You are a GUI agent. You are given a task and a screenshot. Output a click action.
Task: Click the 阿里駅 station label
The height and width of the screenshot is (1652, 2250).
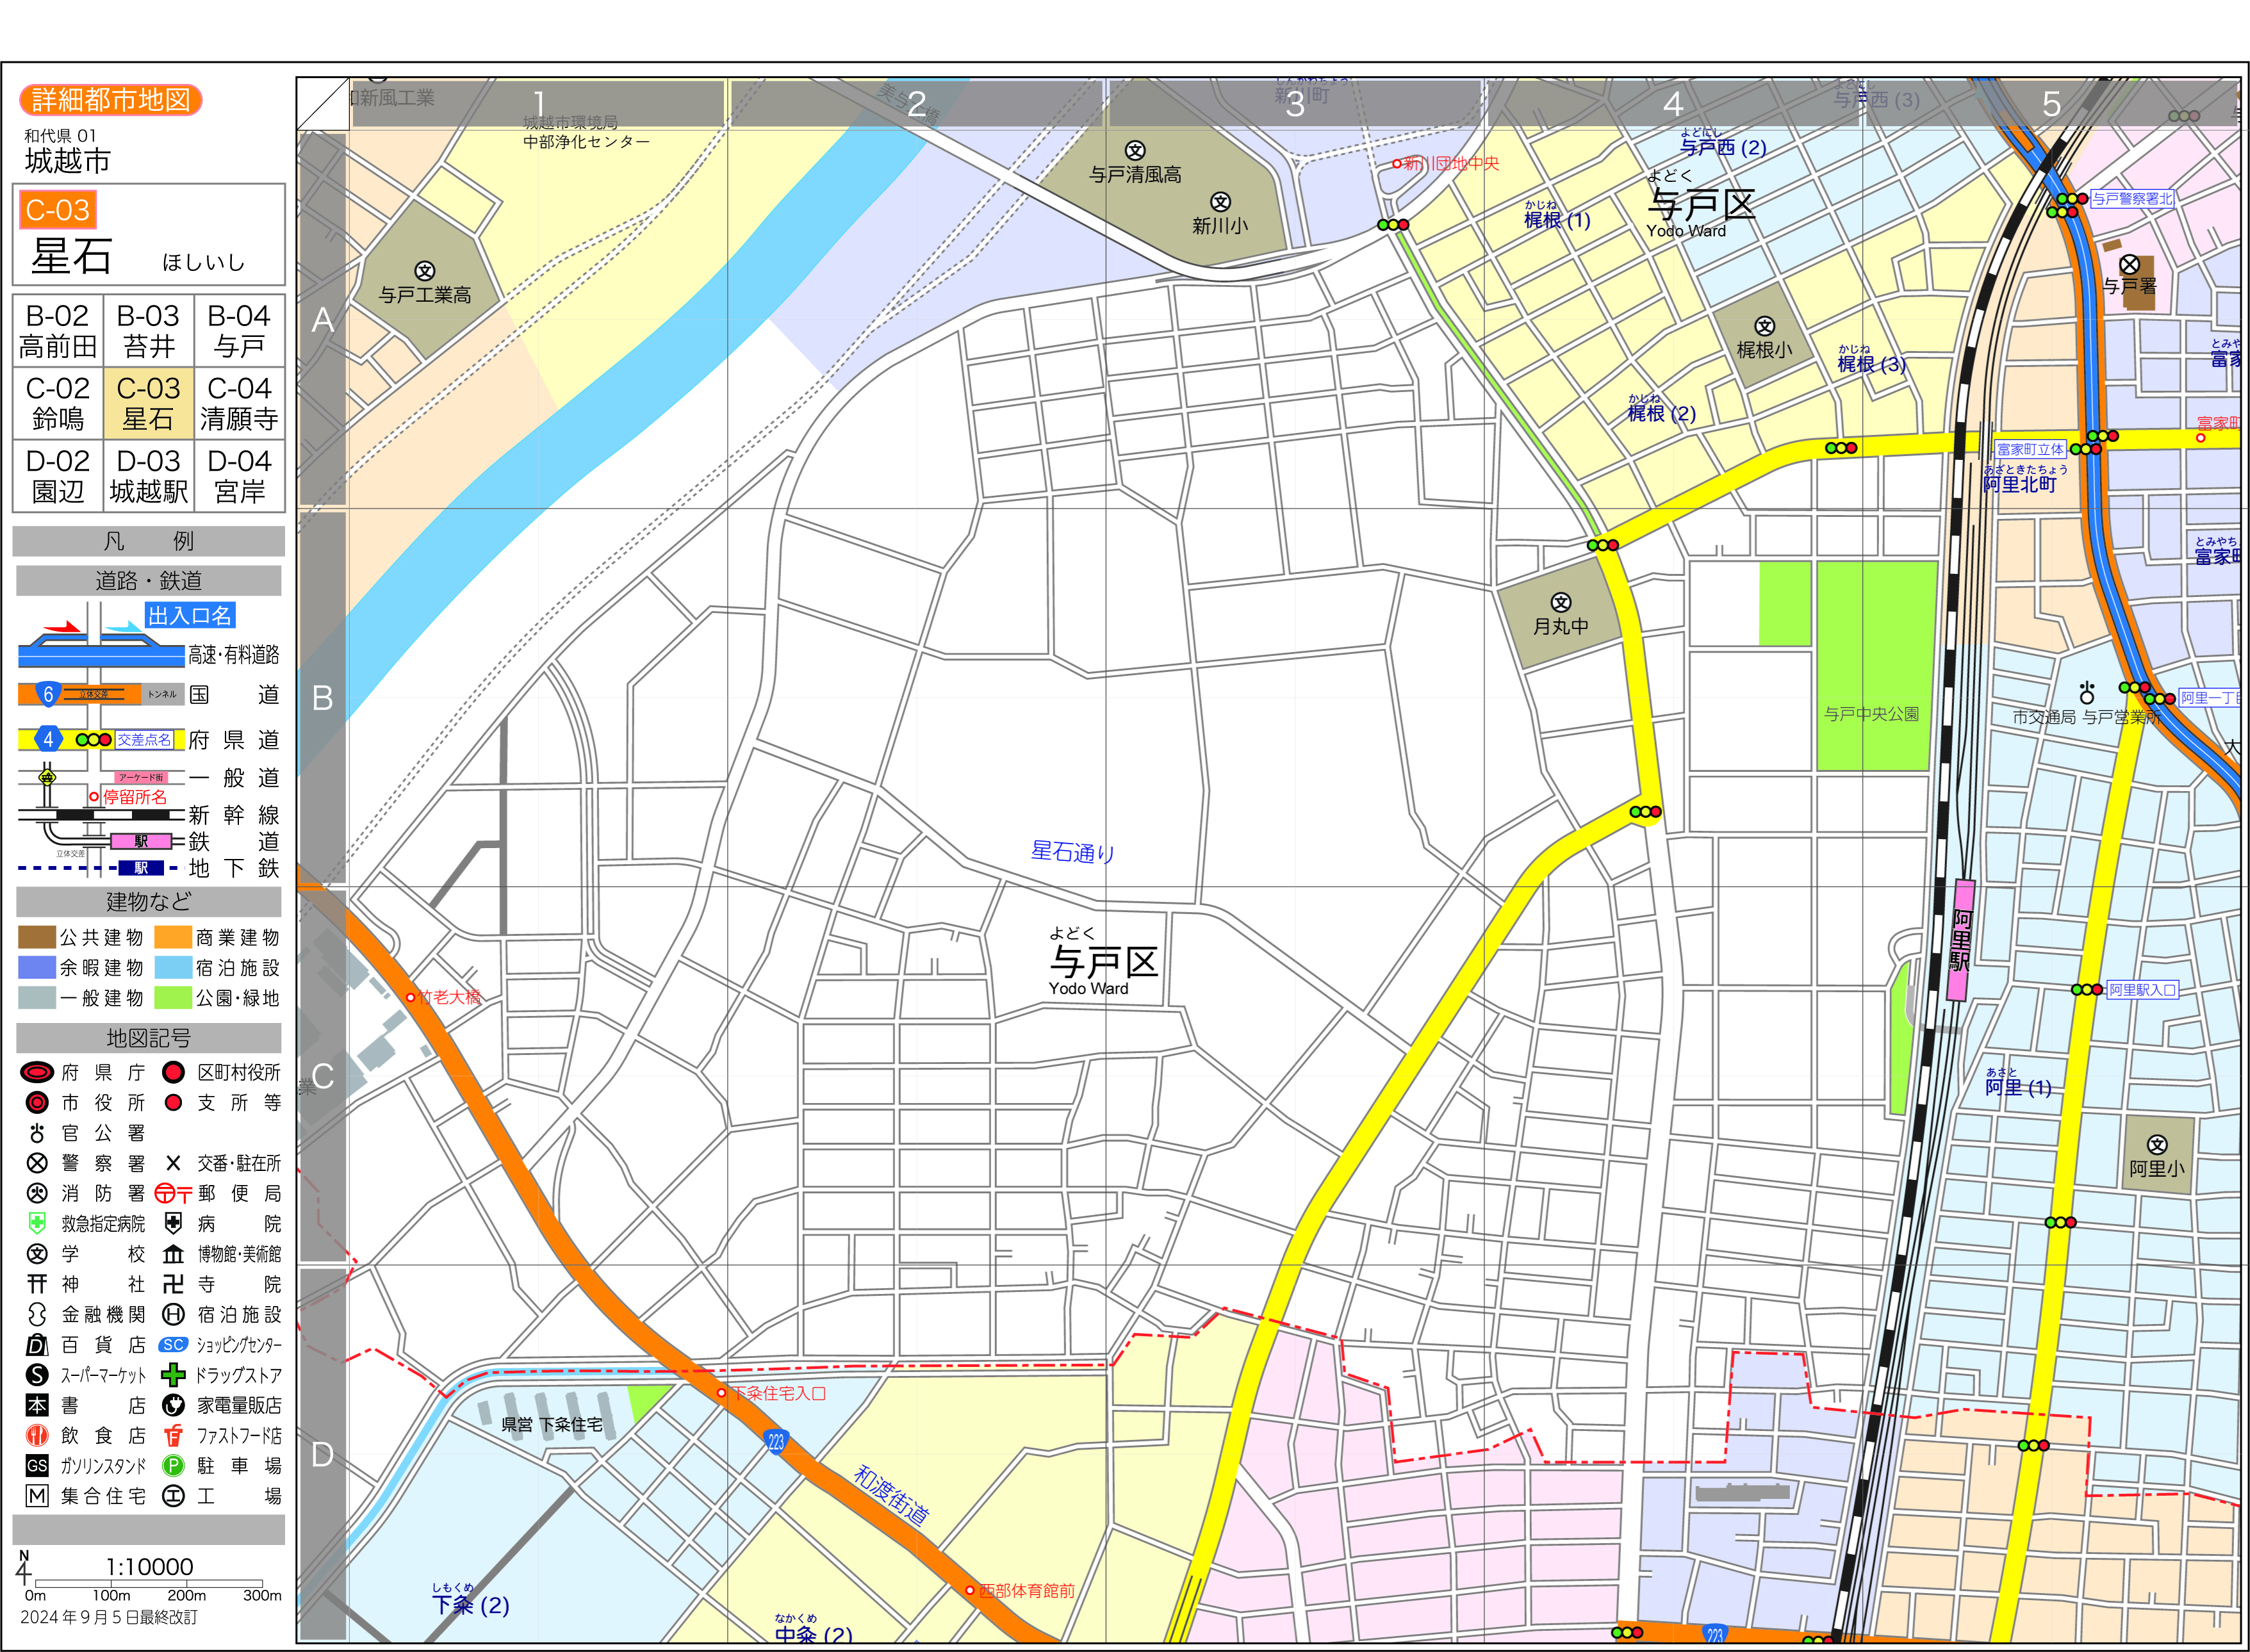pyautogui.click(x=1961, y=940)
